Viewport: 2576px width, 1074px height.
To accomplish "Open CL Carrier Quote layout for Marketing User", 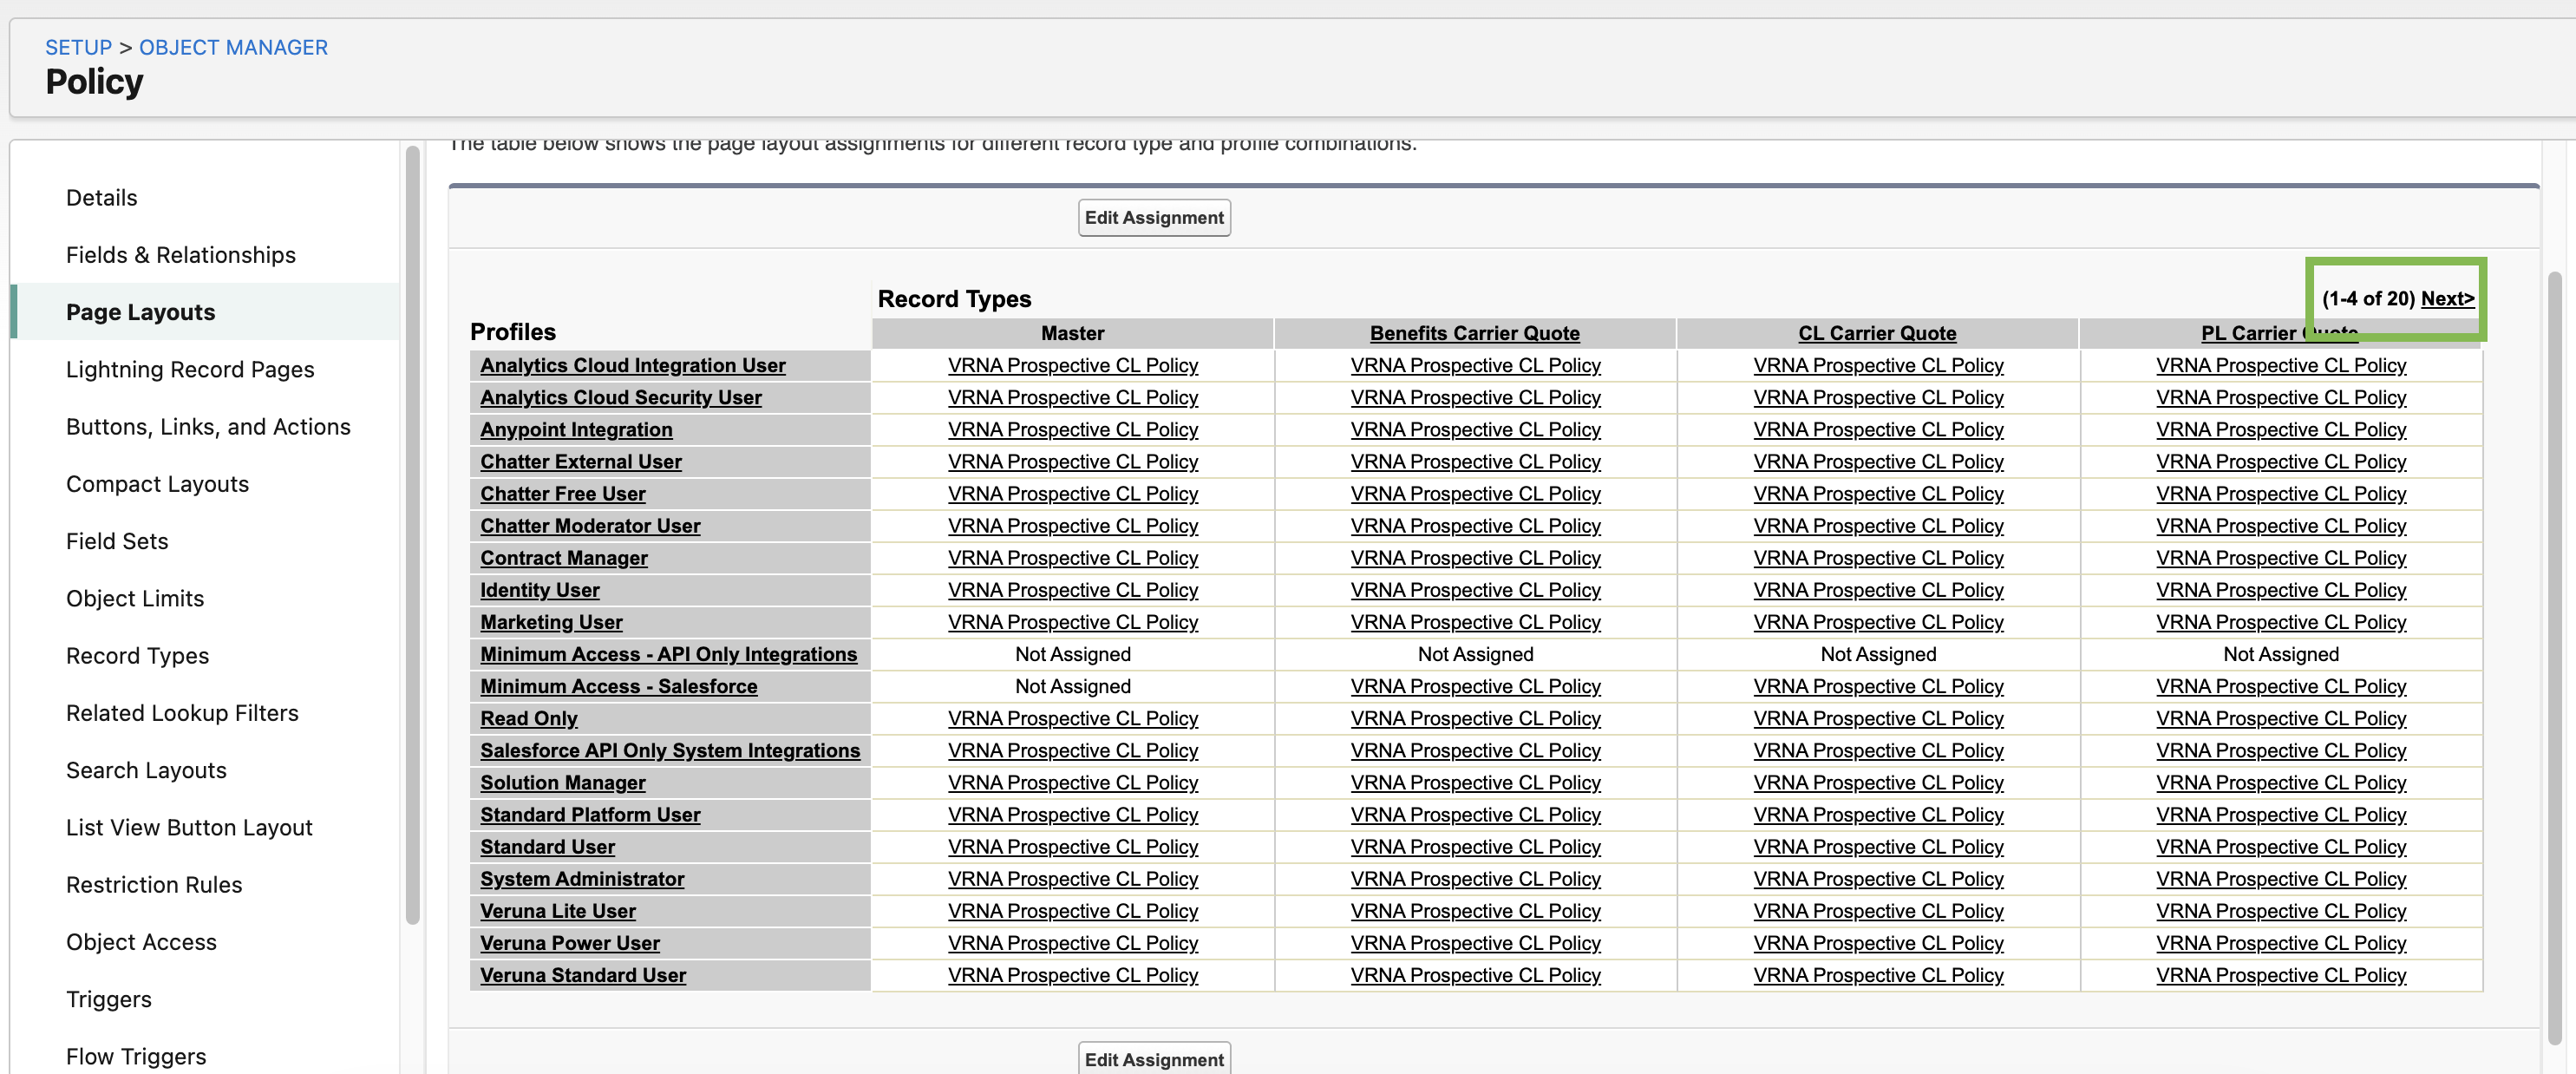I will coord(1878,621).
